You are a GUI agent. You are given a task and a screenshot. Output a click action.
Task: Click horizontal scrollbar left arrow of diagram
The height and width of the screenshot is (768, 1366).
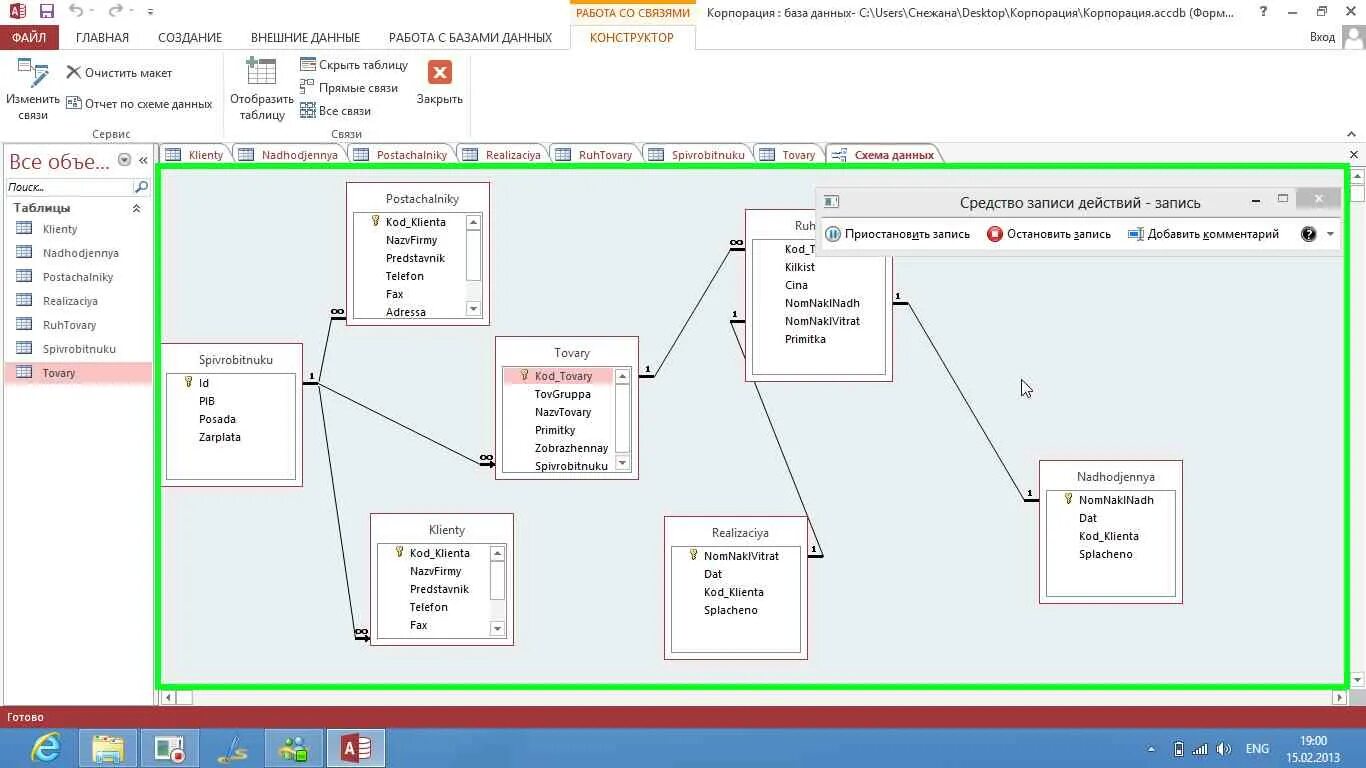[x=168, y=698]
